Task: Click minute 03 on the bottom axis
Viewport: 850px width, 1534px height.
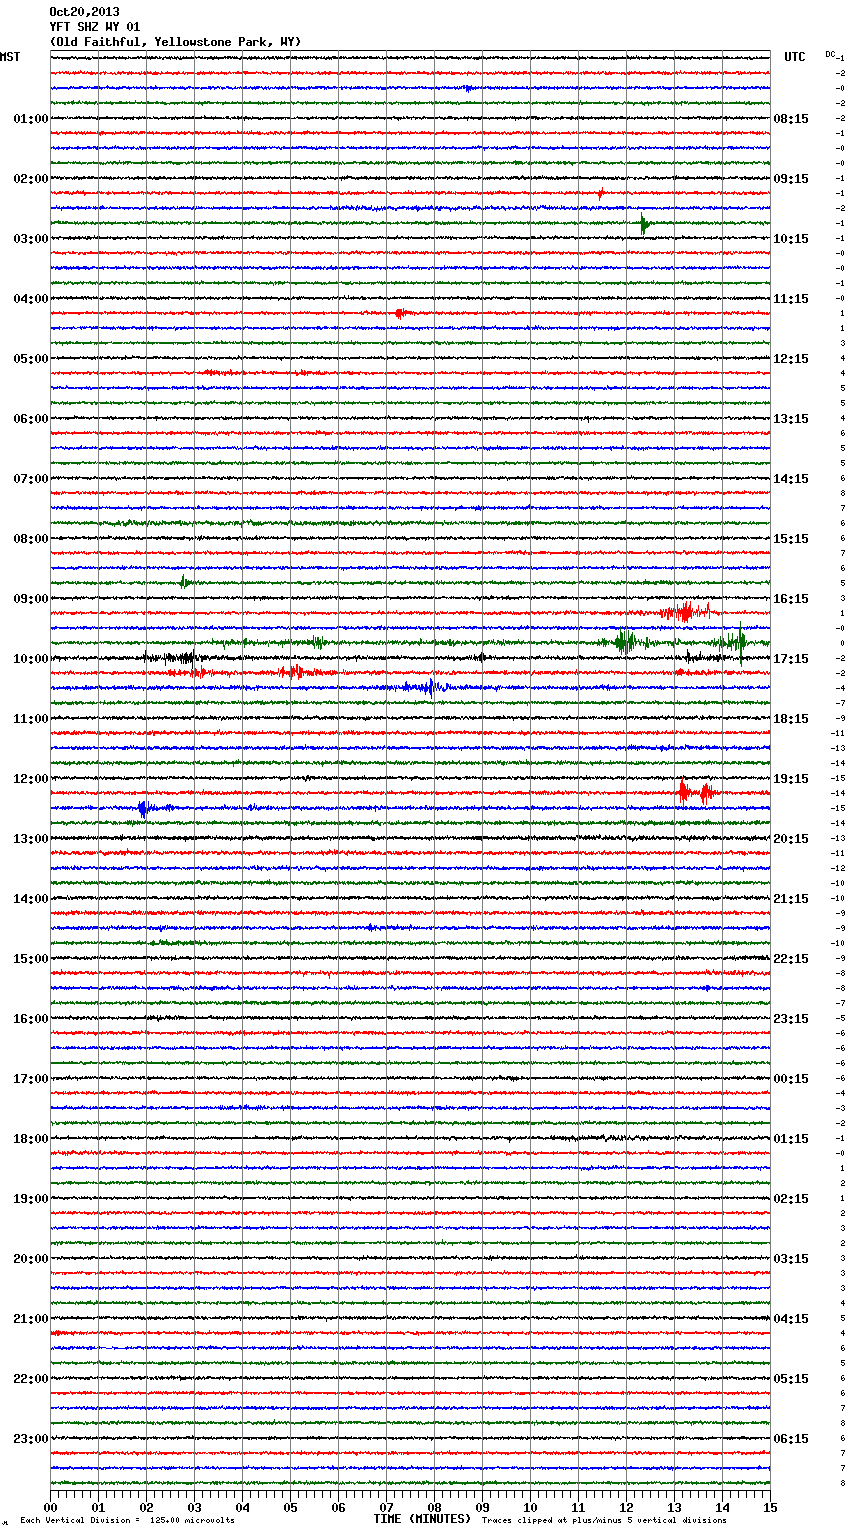Action: coord(194,1507)
